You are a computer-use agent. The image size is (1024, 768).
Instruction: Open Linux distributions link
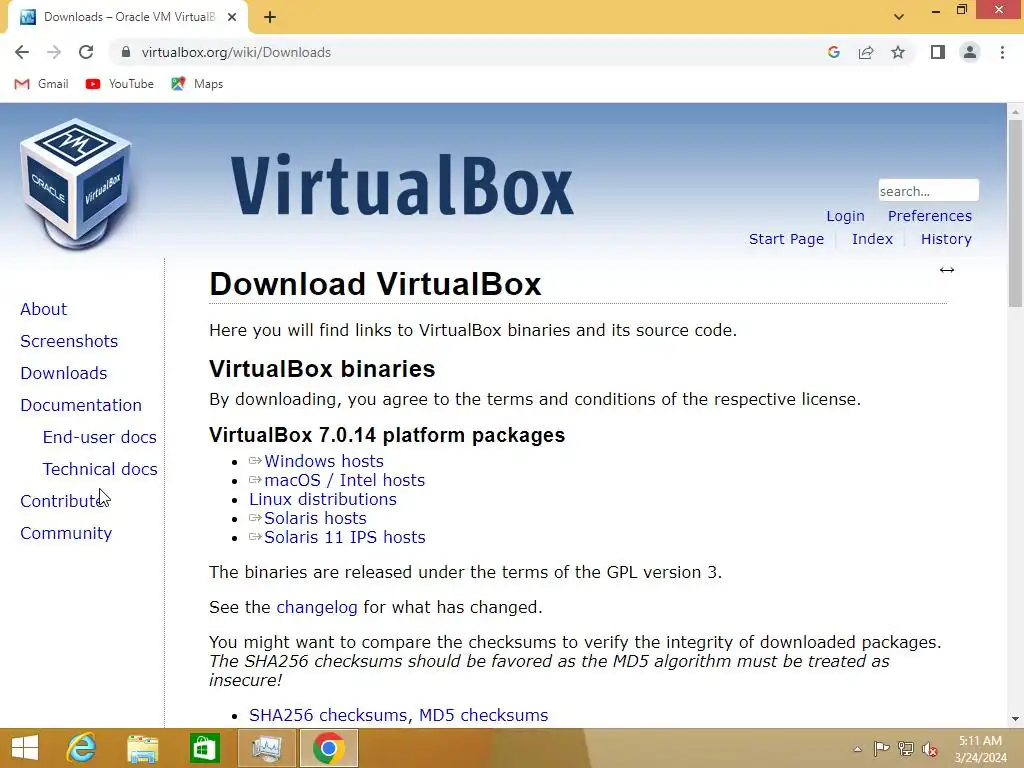[x=323, y=499]
